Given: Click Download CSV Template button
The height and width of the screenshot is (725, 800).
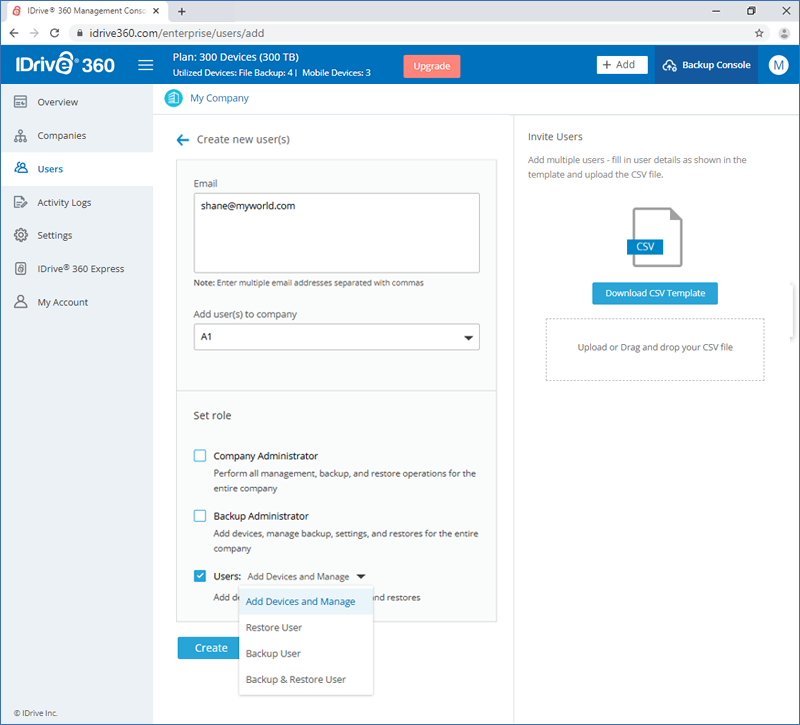Looking at the screenshot, I should click(x=655, y=293).
